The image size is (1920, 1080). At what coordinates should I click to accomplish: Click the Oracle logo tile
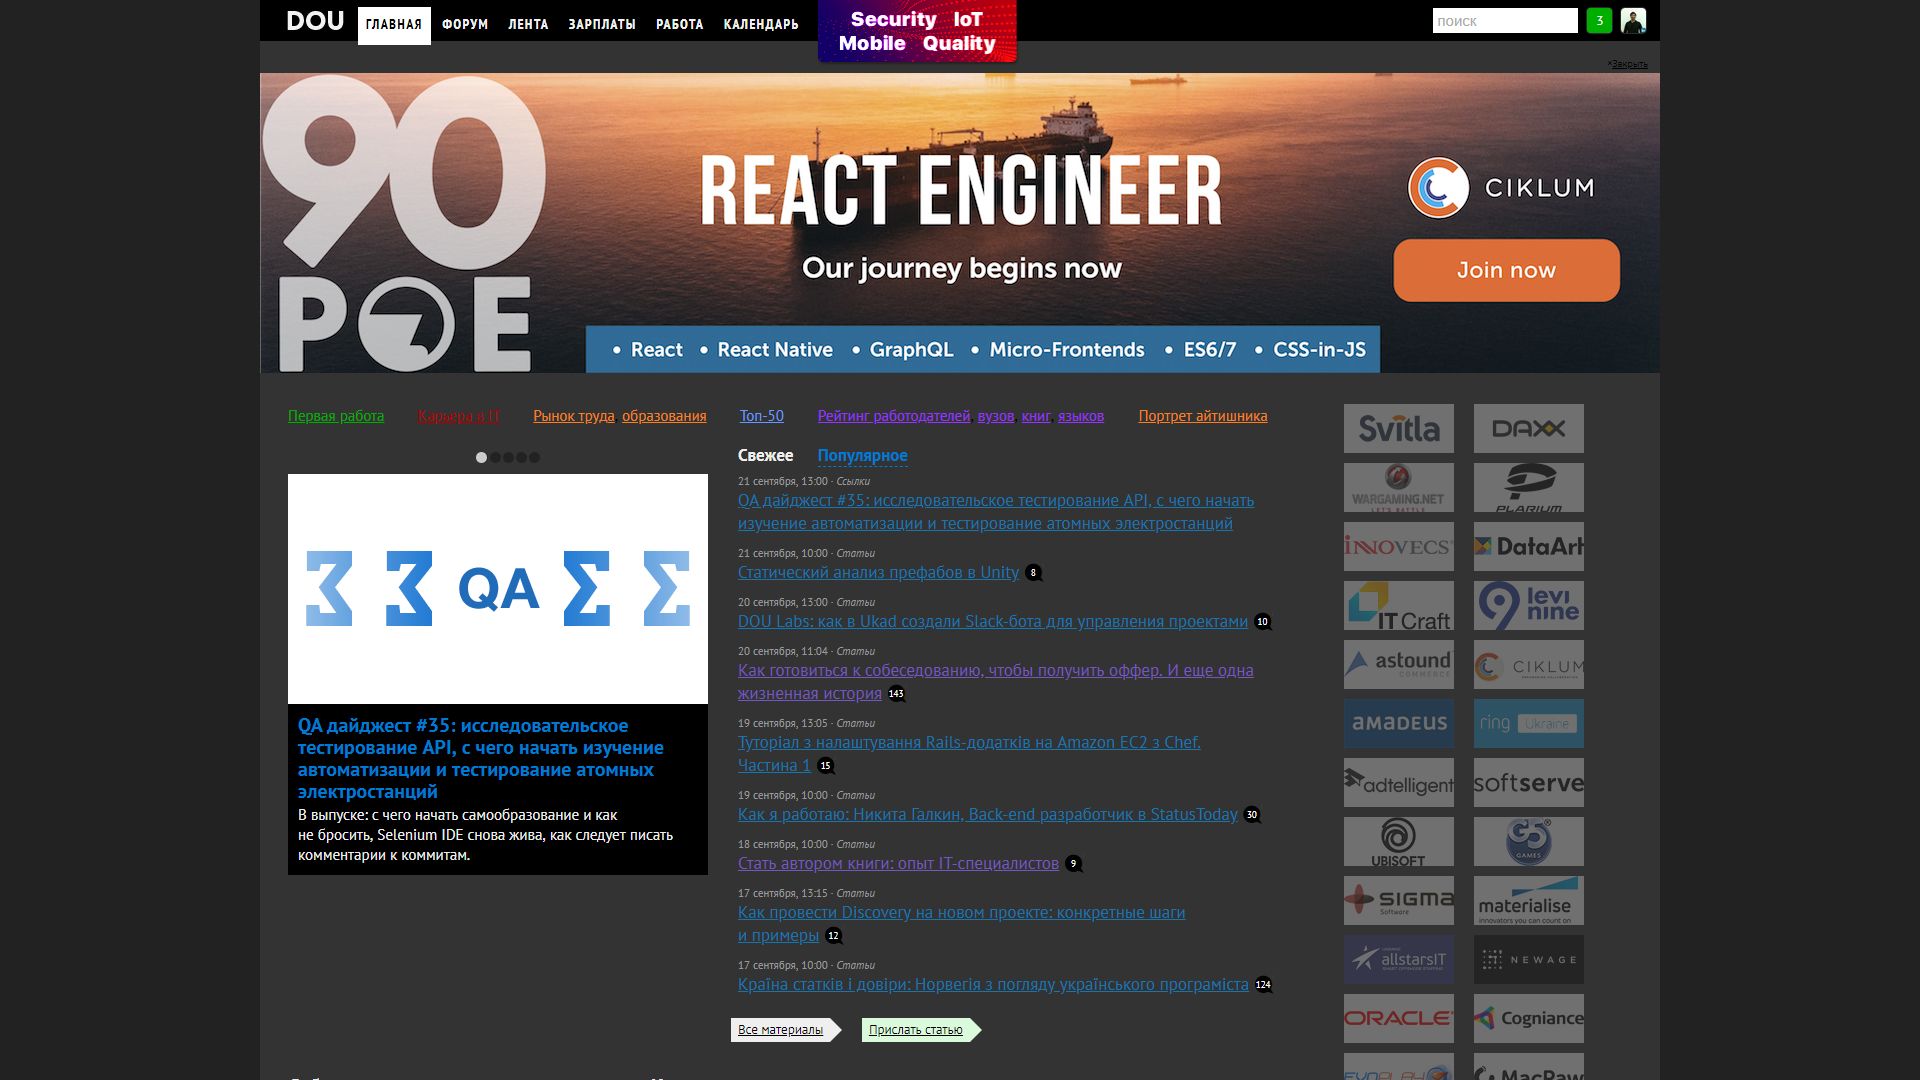(1398, 1018)
